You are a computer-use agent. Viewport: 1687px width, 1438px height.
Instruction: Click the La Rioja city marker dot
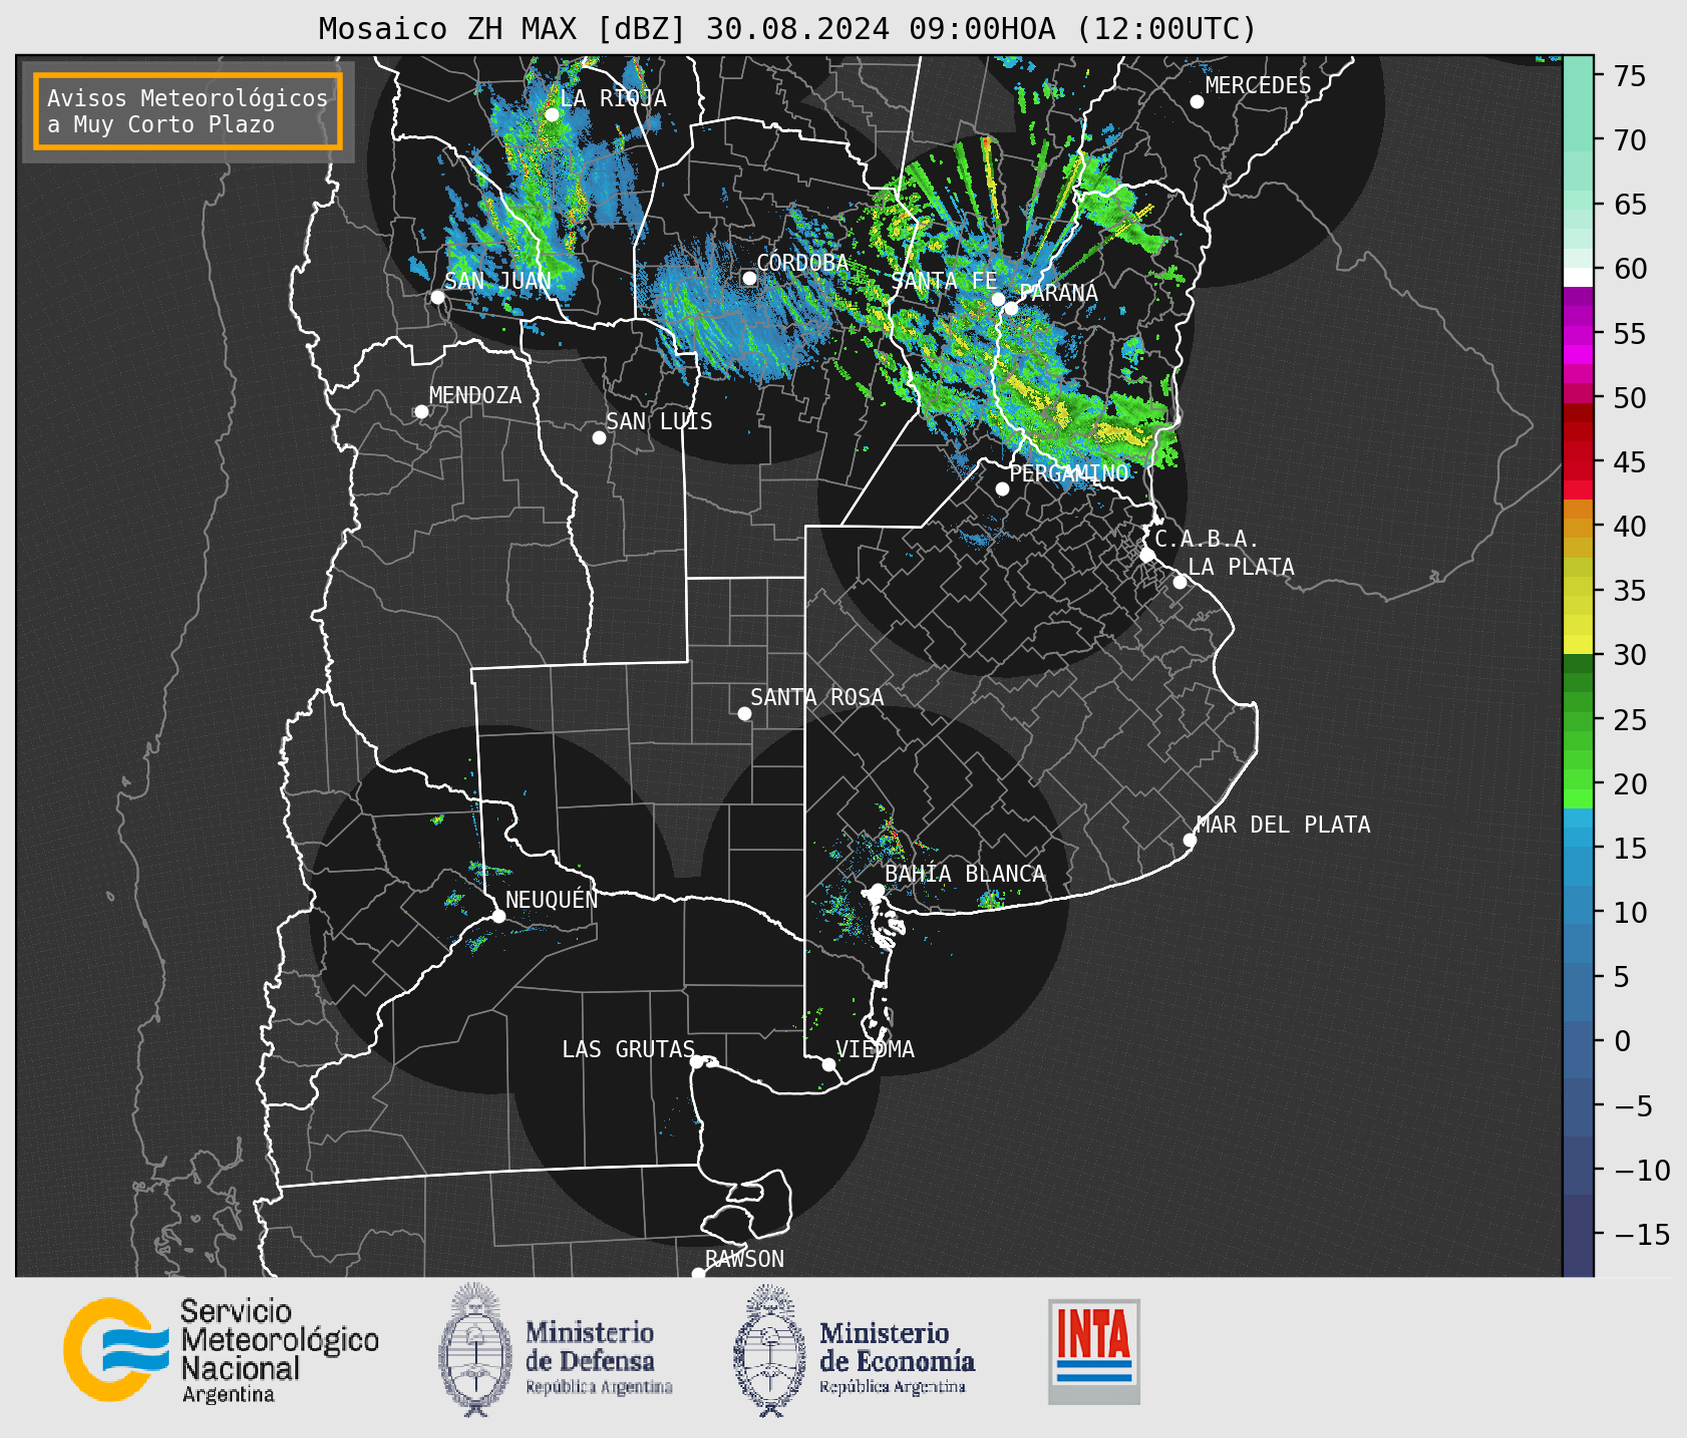[x=552, y=115]
